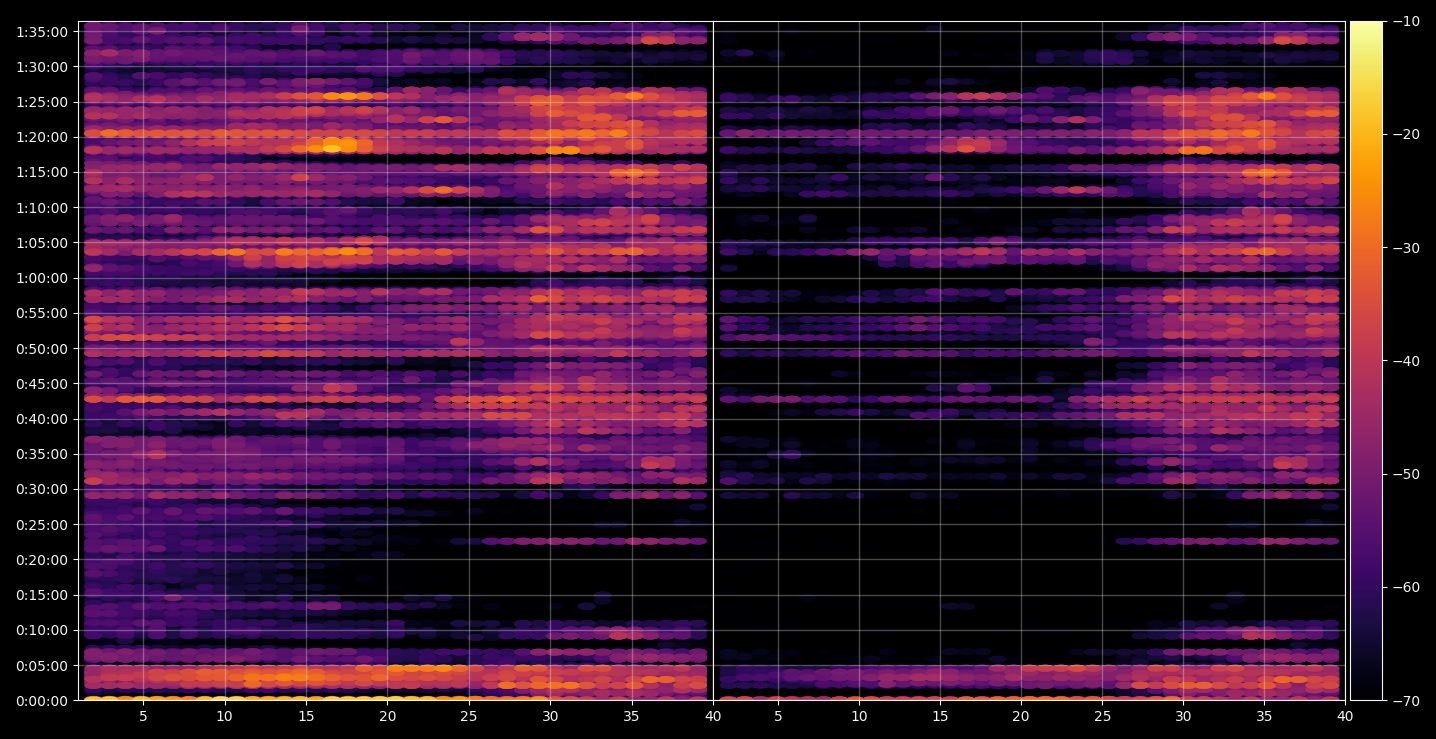Click x-axis label 5 under right heatmap
This screenshot has height=739, width=1436.
[x=777, y=716]
